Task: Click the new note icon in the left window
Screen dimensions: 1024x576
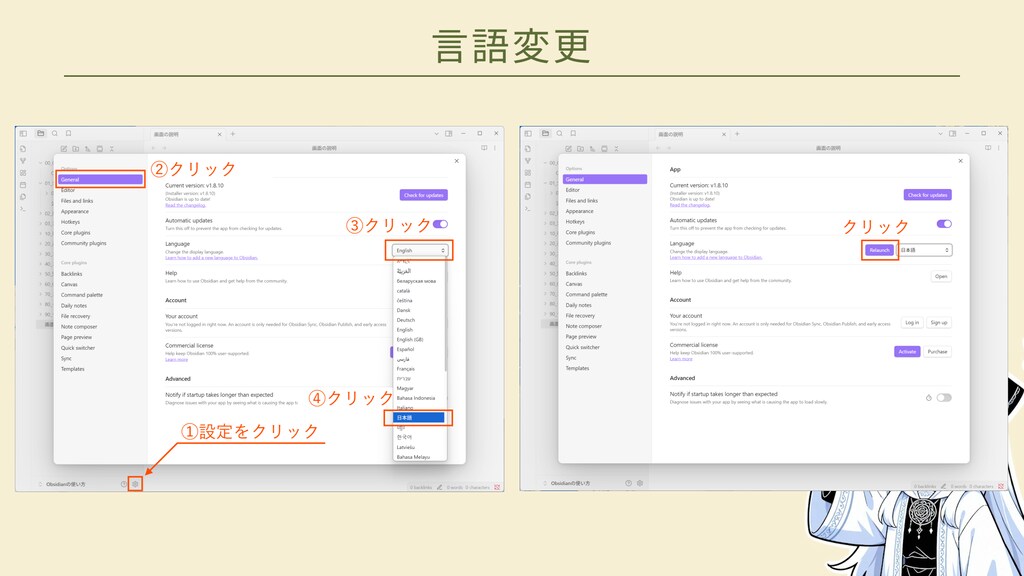Action: [x=64, y=148]
